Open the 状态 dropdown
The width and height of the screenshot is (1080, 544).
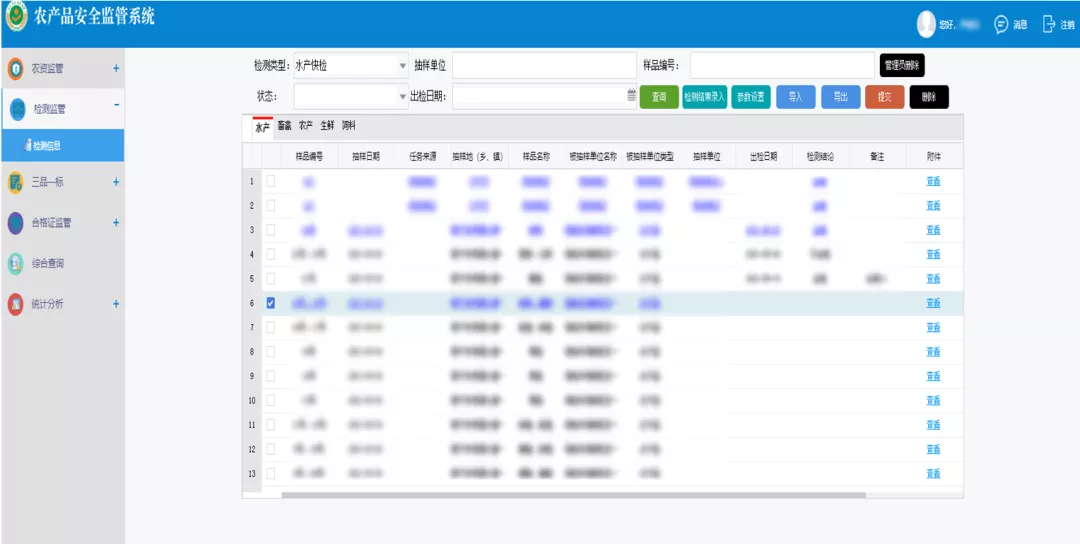tap(403, 97)
